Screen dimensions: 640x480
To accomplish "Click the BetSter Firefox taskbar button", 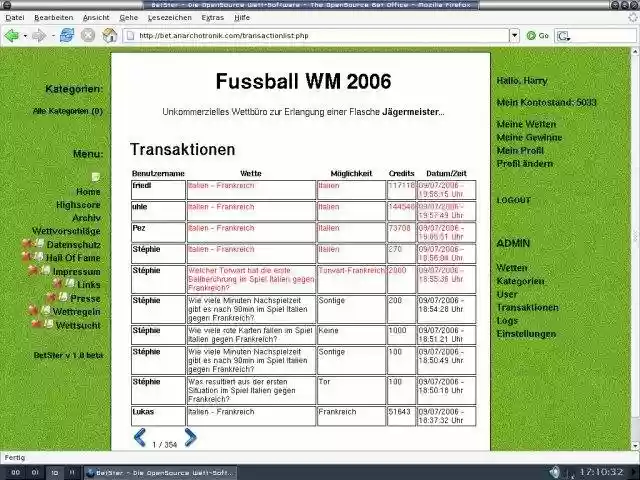I will point(160,473).
